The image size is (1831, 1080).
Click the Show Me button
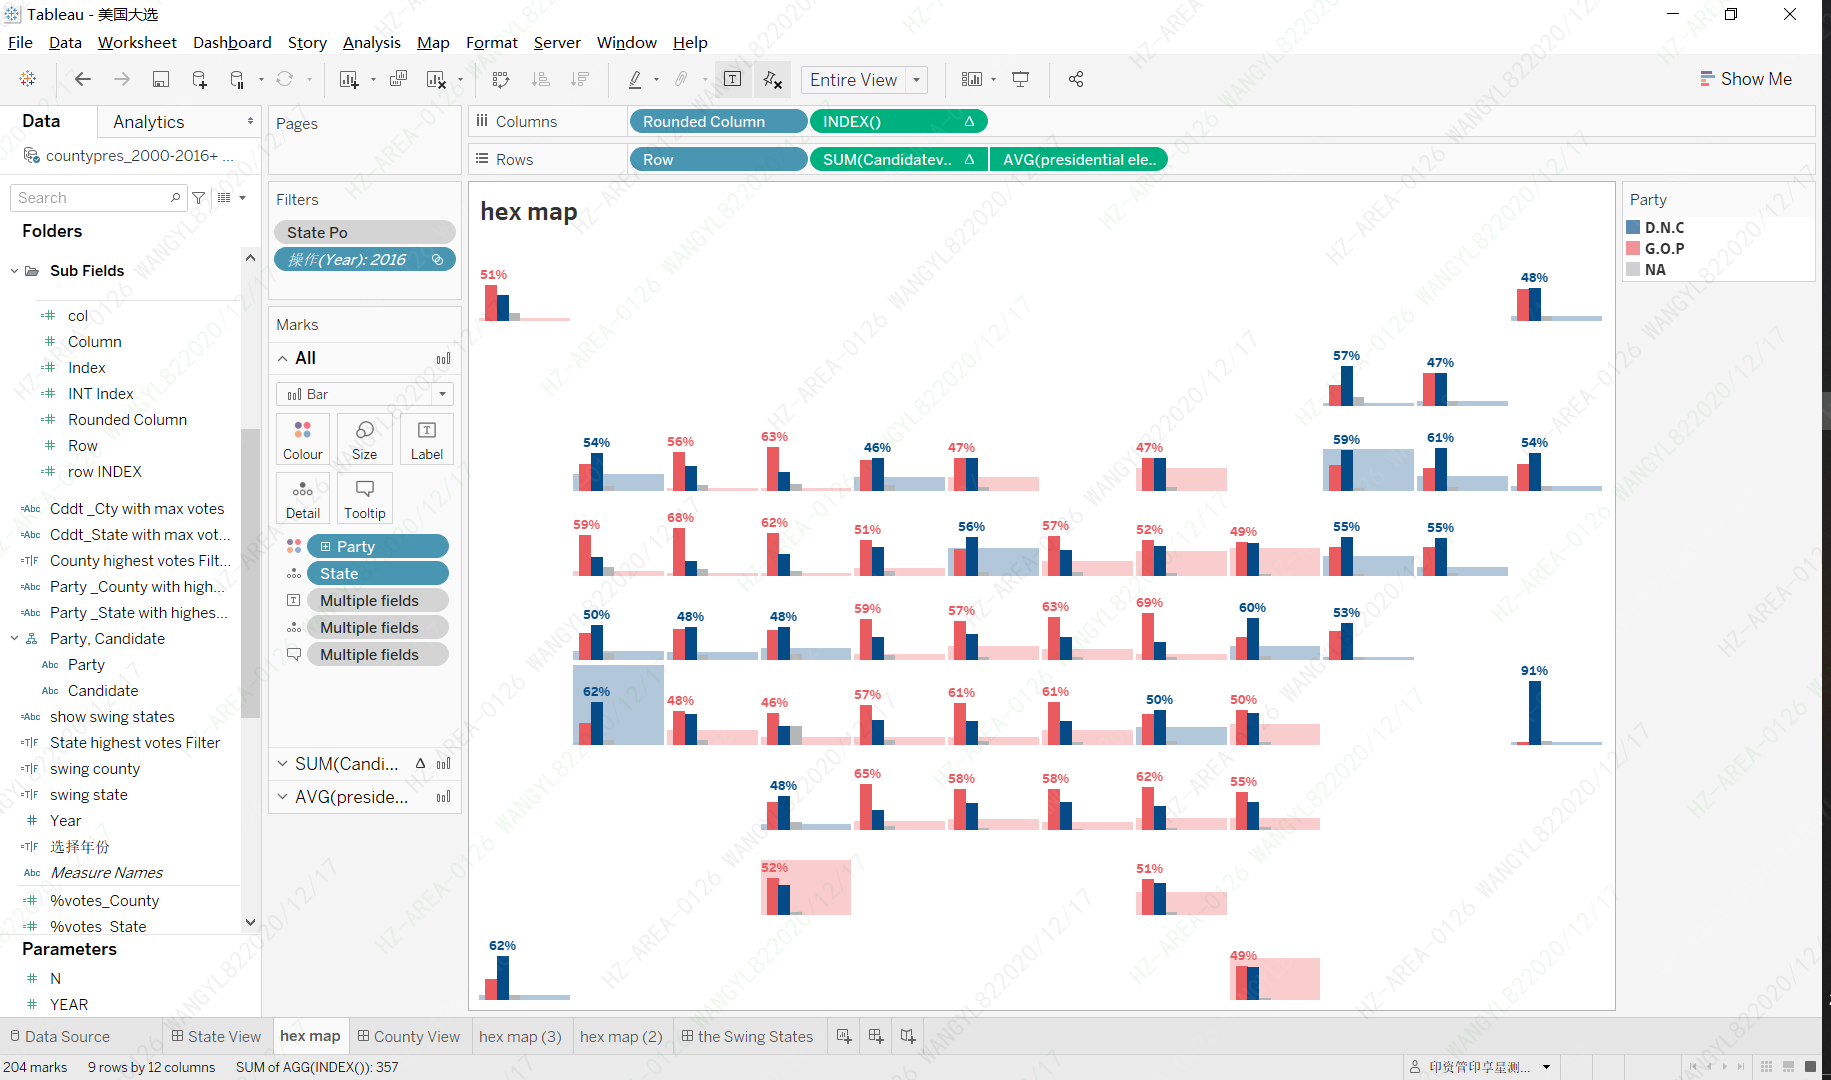(1745, 79)
